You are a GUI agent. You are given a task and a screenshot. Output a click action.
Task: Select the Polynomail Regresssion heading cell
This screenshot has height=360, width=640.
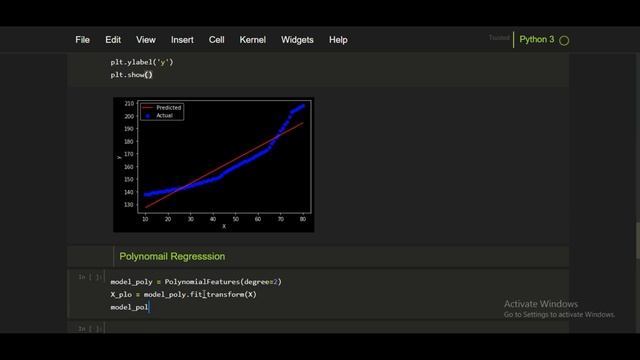pos(318,256)
